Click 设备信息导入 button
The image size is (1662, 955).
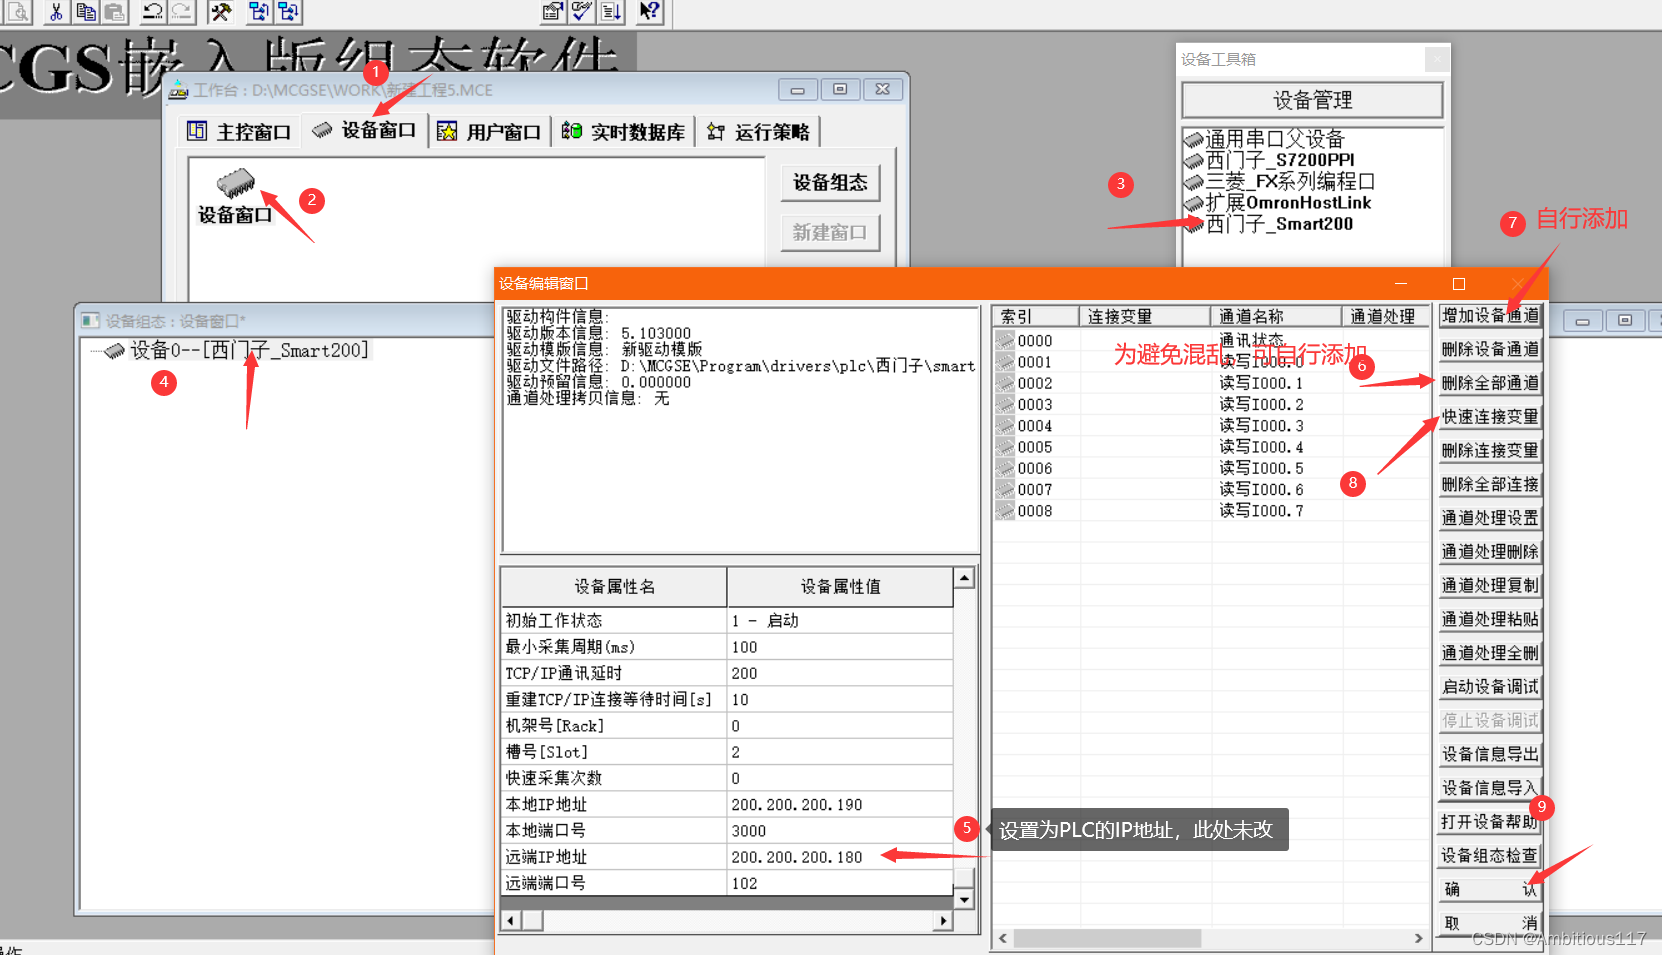1490,788
